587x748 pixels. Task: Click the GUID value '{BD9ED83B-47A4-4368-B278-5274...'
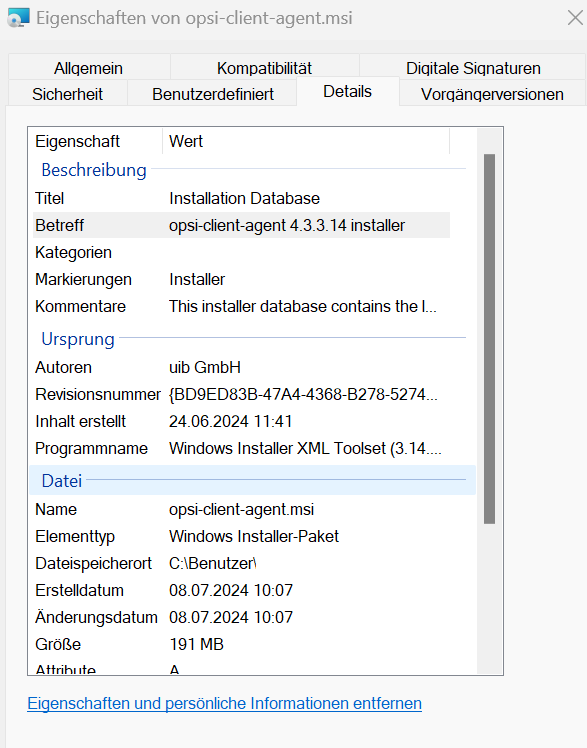coord(303,395)
